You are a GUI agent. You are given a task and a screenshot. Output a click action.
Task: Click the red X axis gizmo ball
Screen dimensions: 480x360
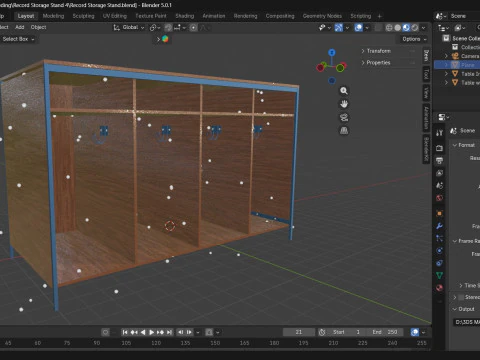coord(320,68)
